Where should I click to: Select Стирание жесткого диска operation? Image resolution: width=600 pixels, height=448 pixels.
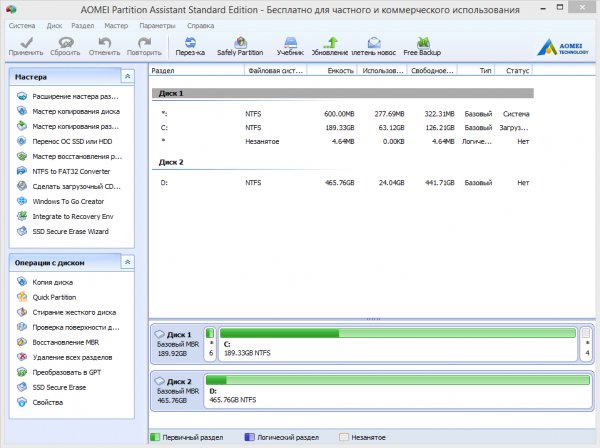(66, 312)
